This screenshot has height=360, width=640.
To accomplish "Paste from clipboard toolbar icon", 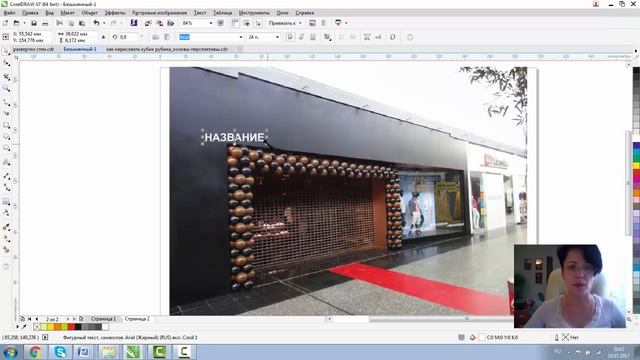I will point(82,23).
